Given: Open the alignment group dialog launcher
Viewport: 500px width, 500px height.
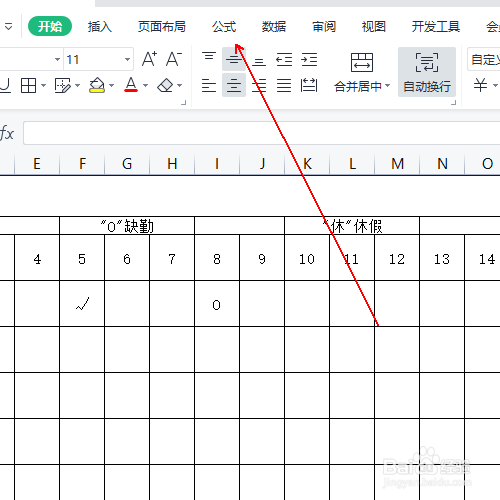Looking at the screenshot, I should tap(453, 102).
